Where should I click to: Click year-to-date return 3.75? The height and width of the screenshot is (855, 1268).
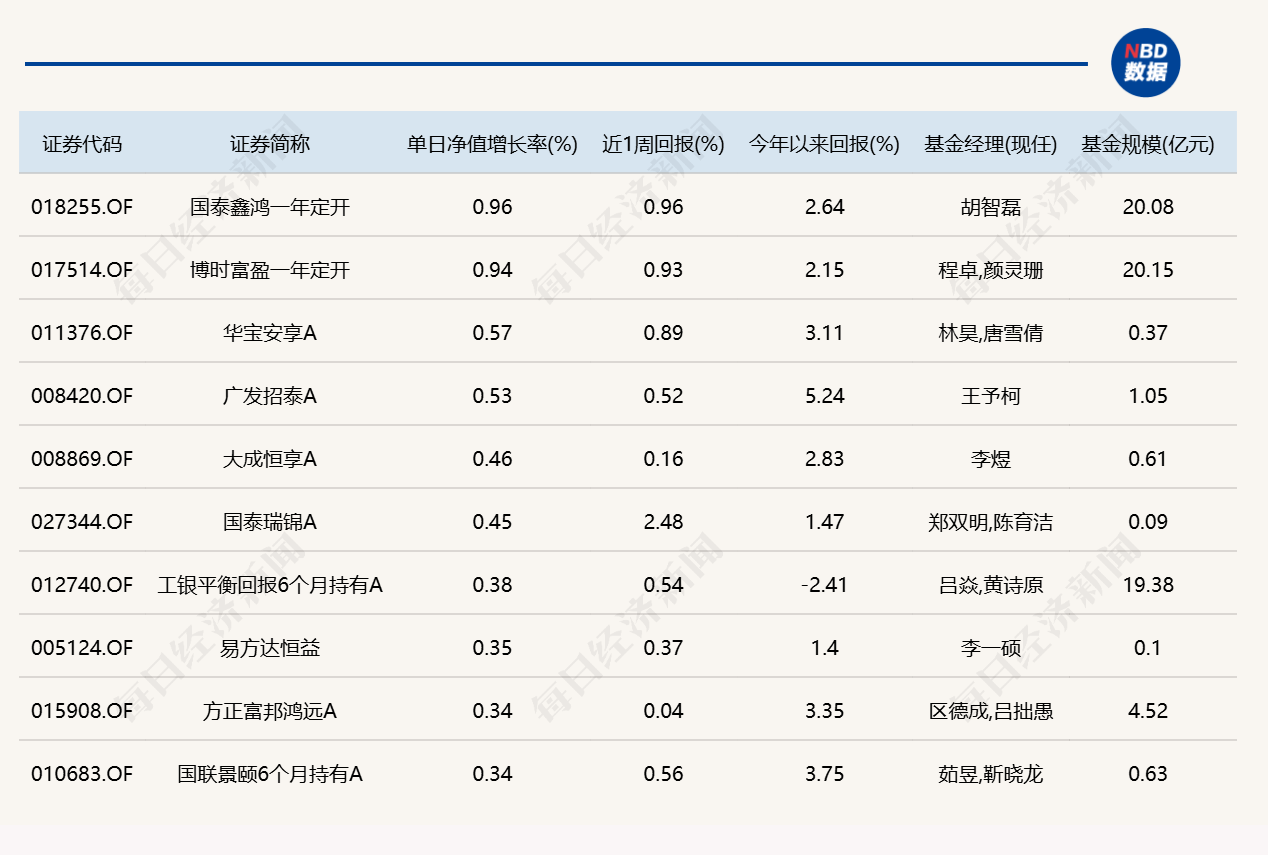pos(824,774)
